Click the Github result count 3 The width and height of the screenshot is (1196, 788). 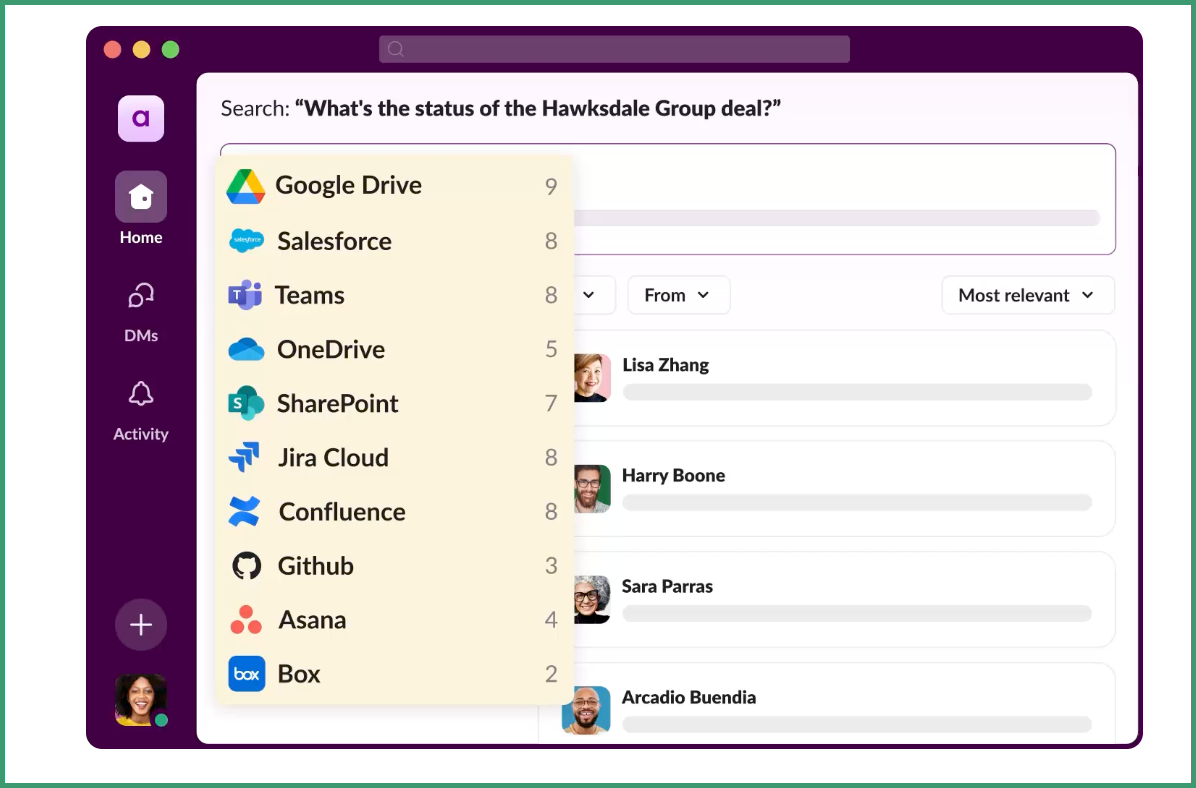pyautogui.click(x=551, y=565)
